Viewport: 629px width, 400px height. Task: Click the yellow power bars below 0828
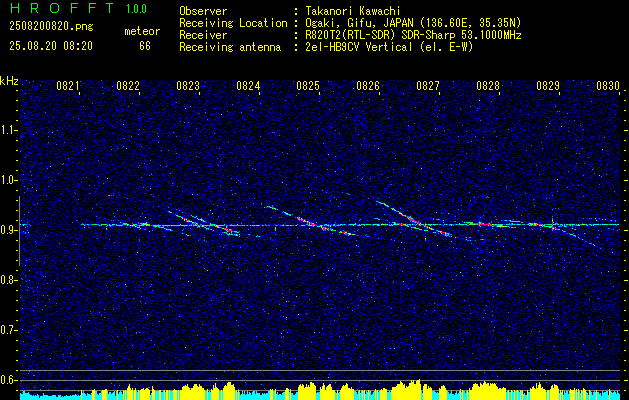(x=486, y=390)
